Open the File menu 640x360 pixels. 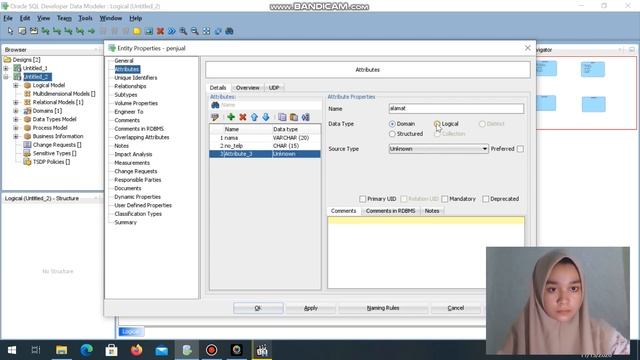(x=8, y=18)
